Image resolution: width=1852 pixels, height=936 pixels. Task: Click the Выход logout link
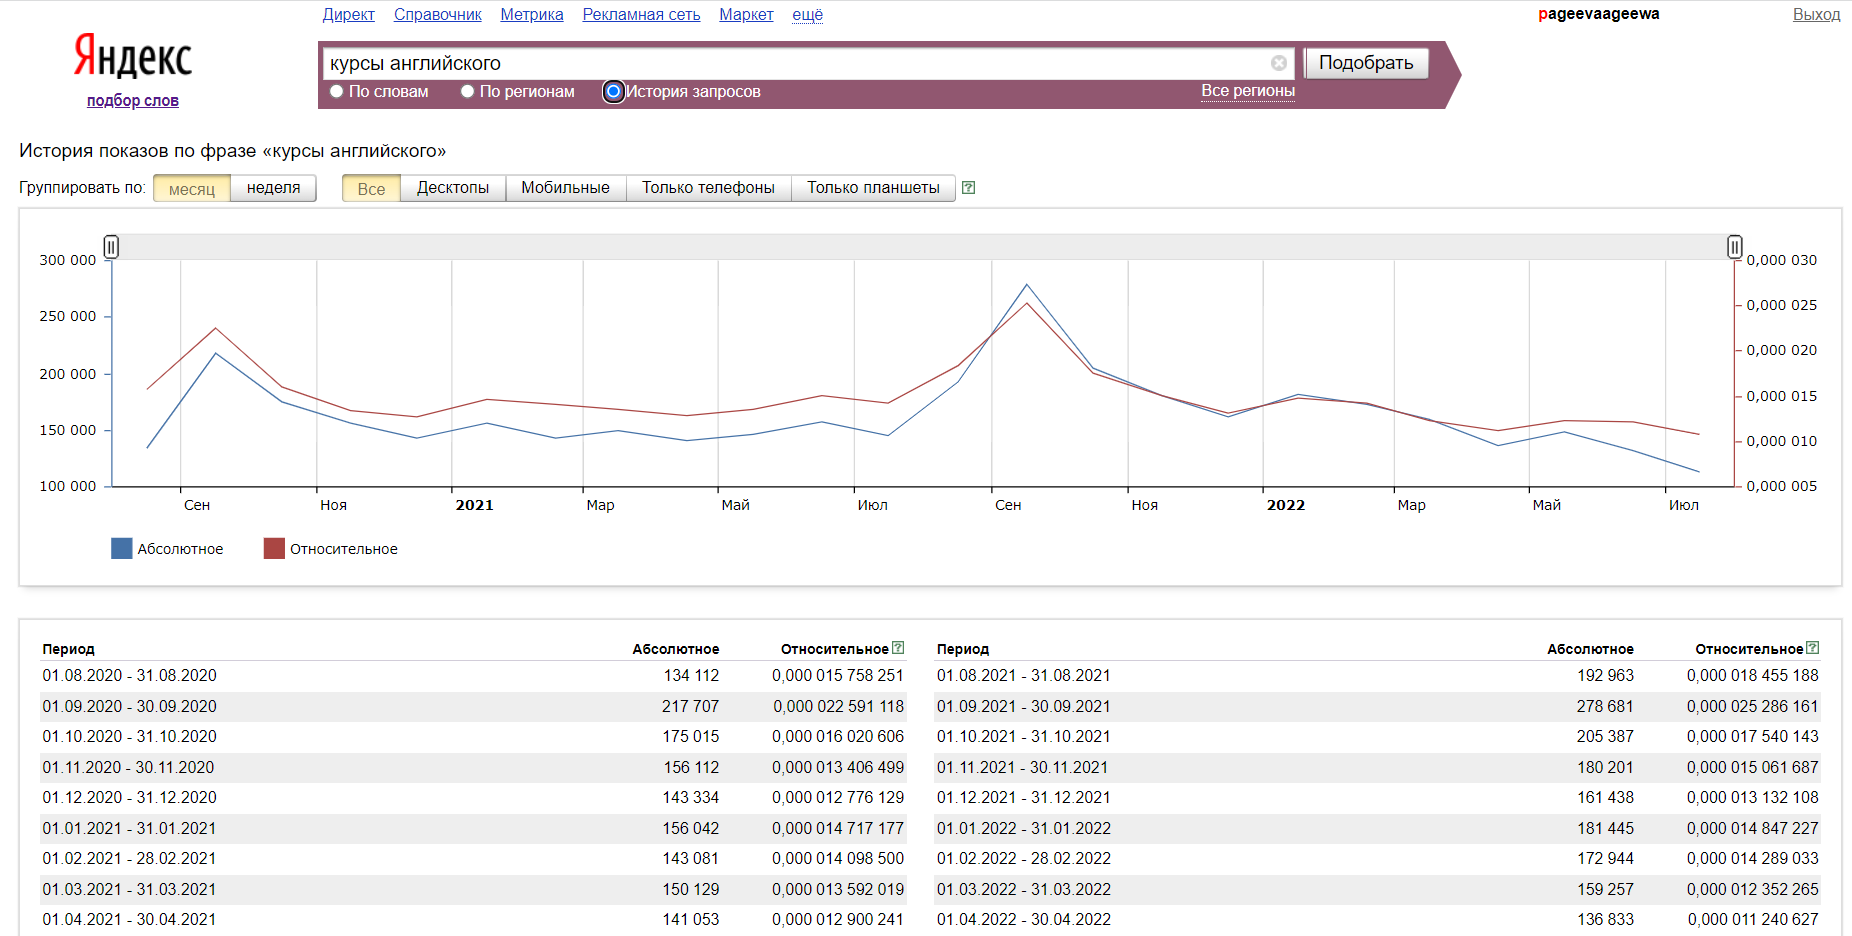[x=1816, y=15]
